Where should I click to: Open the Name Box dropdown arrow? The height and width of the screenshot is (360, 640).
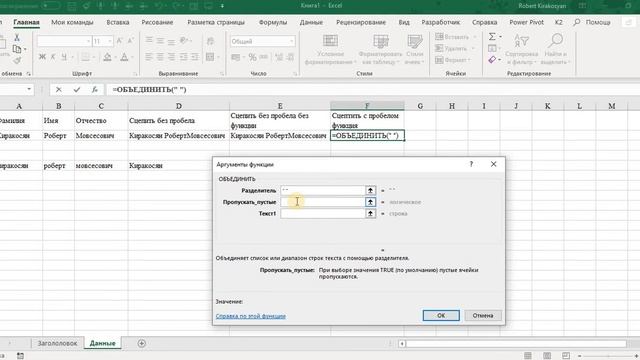[29, 89]
